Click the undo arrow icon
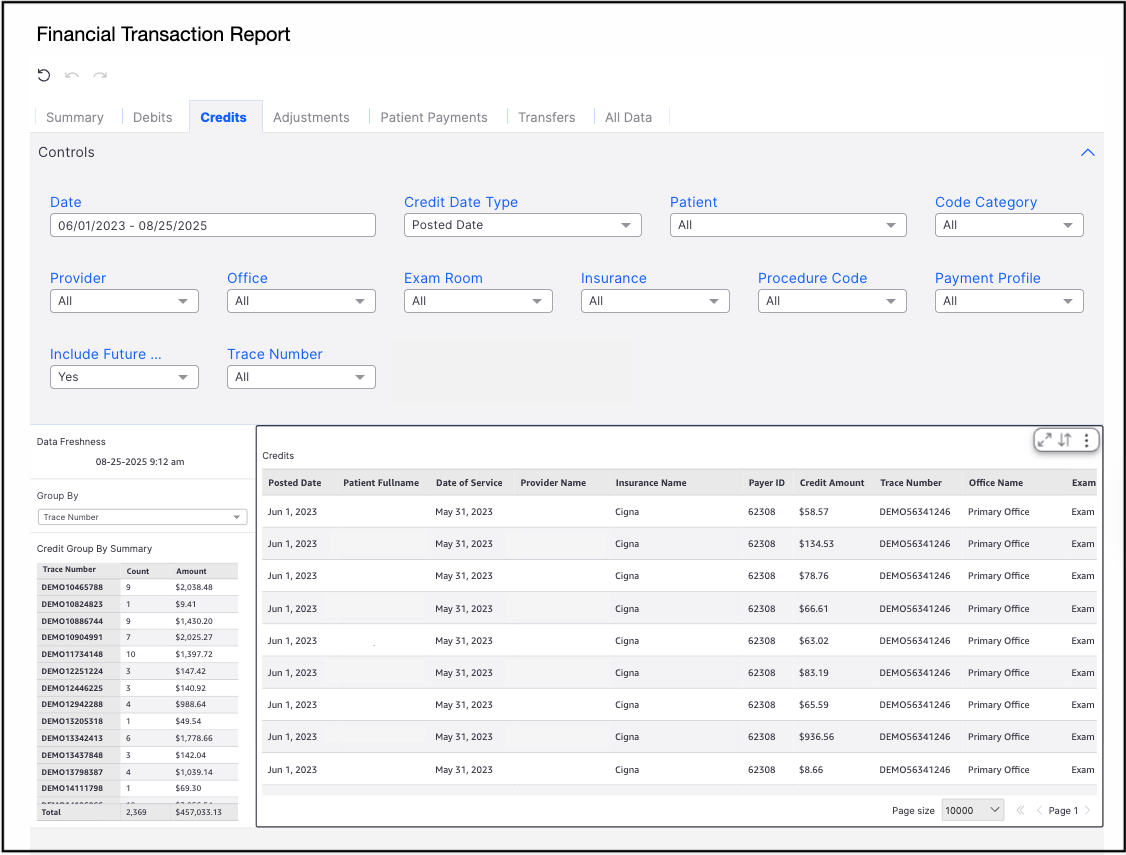This screenshot has height=855, width=1126. [x=72, y=75]
